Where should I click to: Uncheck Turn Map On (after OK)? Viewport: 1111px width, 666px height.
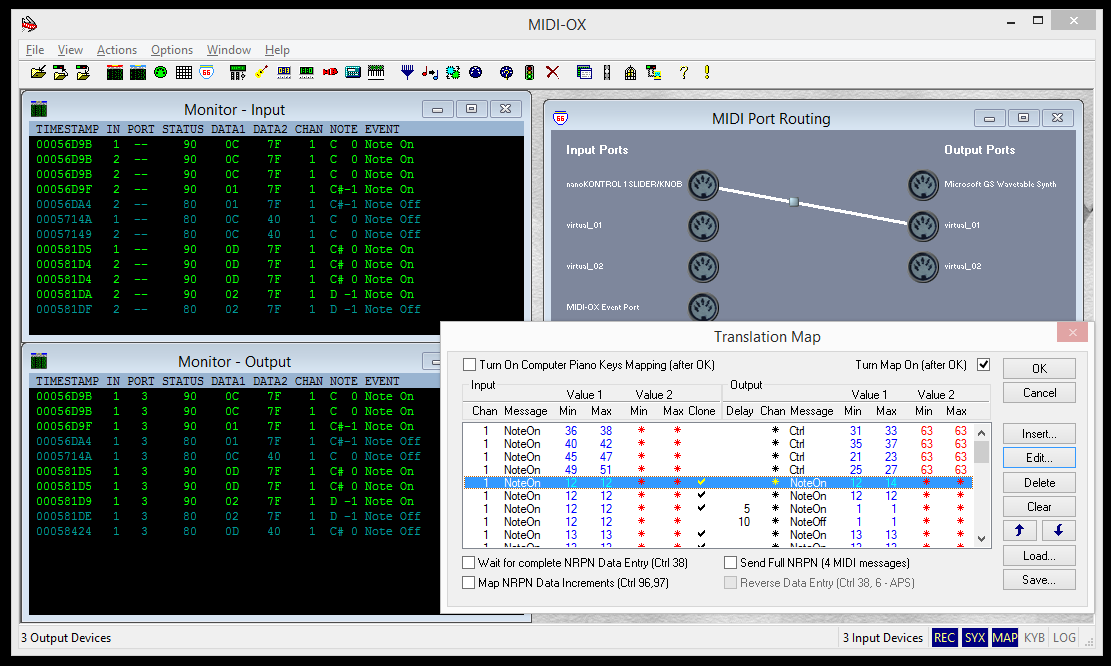(x=983, y=365)
